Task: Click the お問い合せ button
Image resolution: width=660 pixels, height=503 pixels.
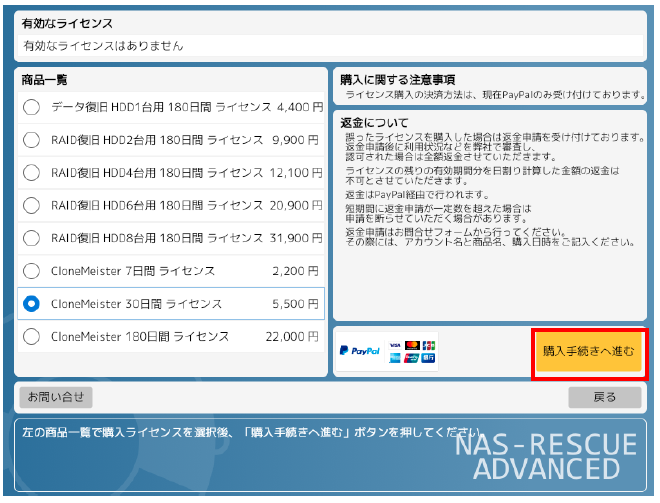Action: click(55, 397)
